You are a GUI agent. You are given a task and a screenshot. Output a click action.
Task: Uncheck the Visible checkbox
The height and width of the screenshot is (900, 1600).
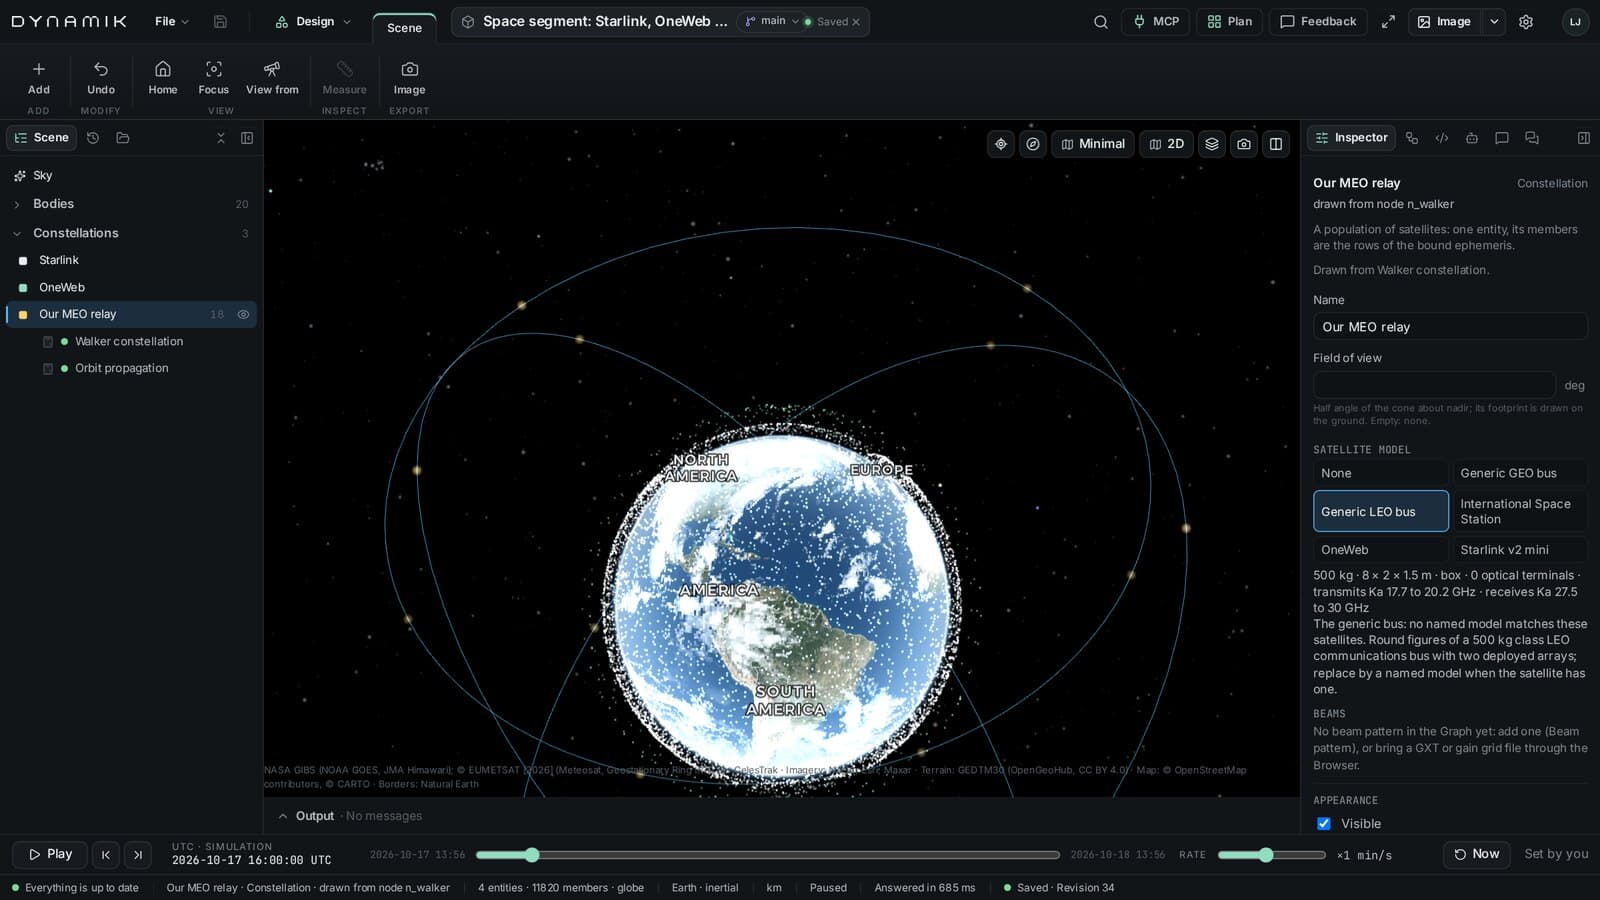(x=1324, y=824)
